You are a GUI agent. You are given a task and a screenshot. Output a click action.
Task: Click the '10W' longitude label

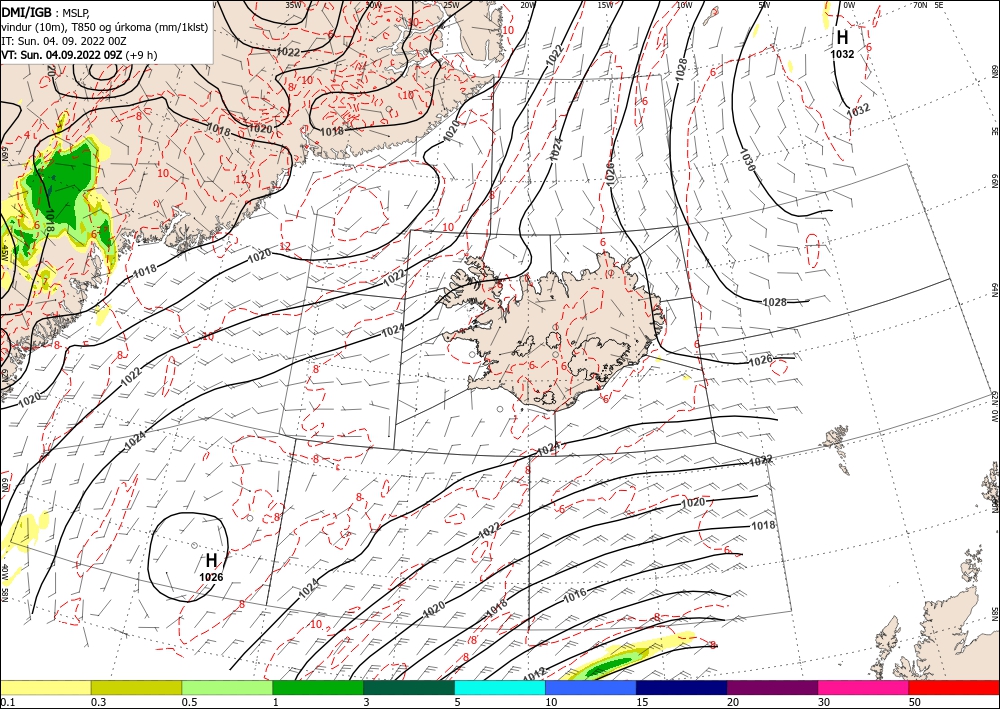tap(684, 5)
